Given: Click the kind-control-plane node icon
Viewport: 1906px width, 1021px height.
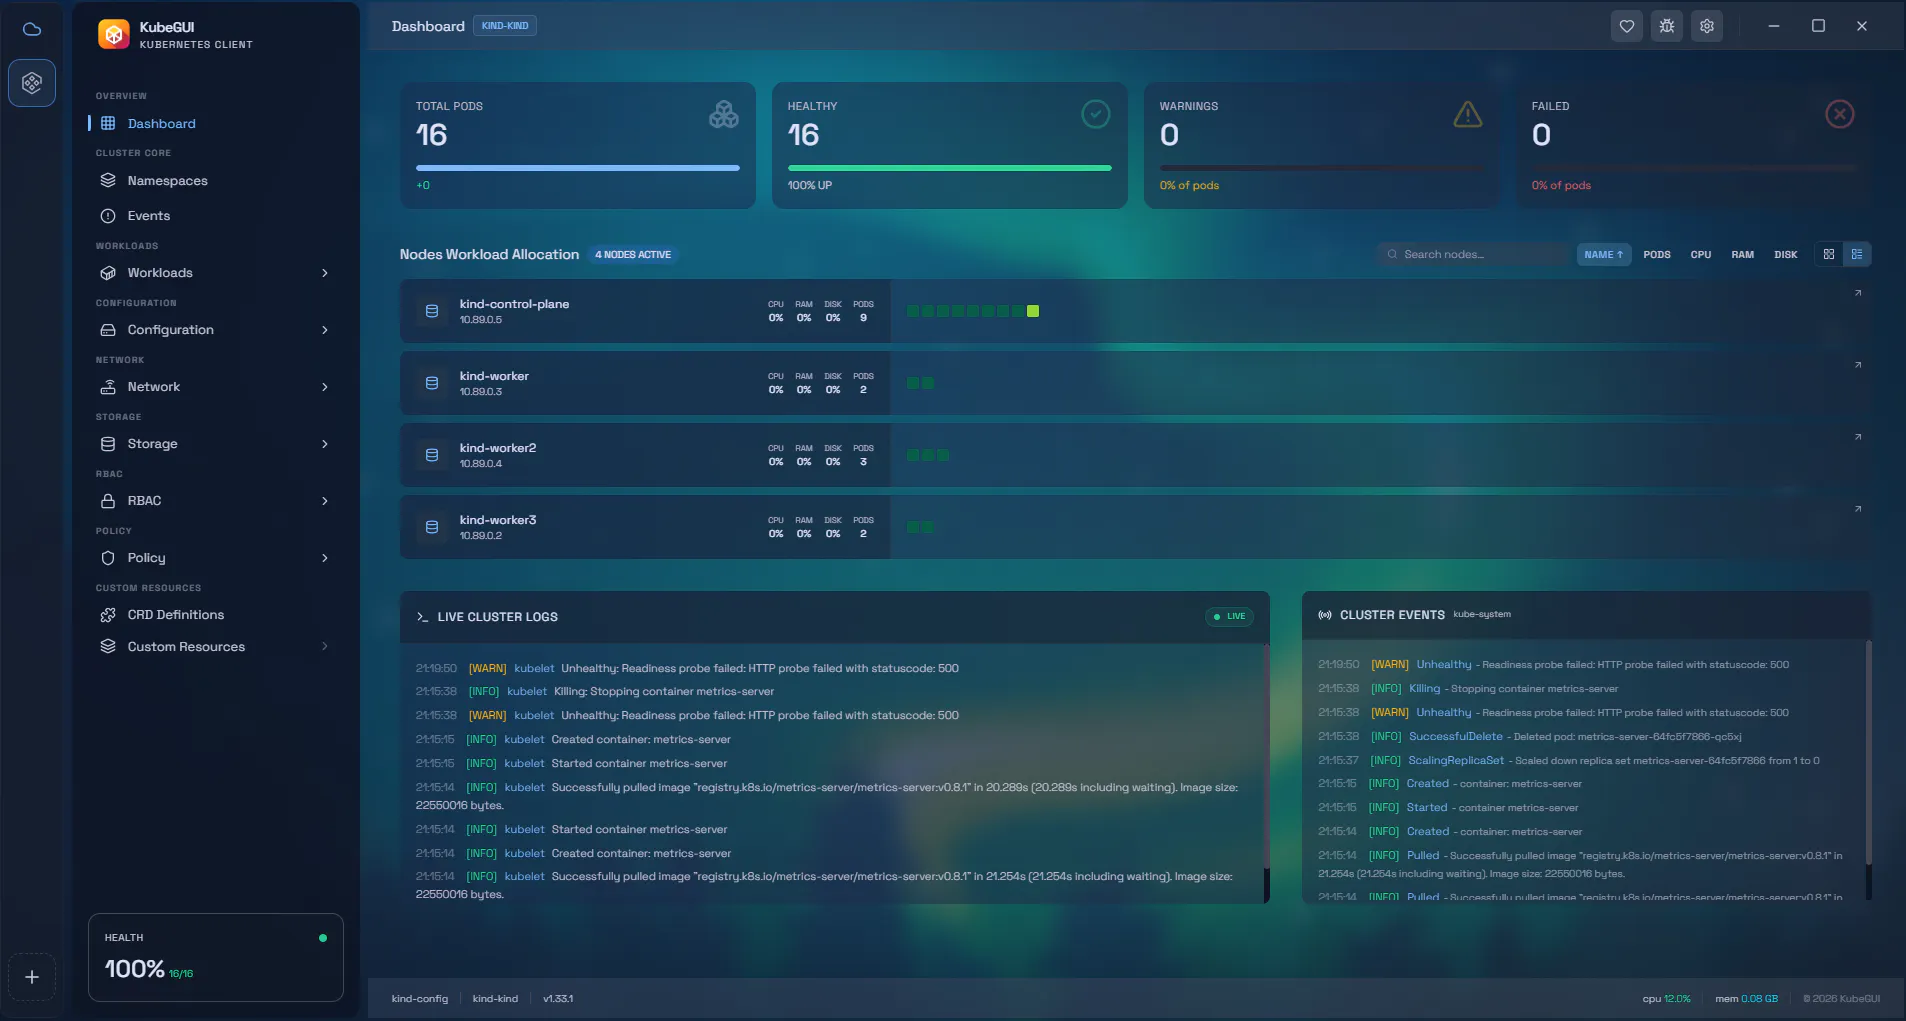Looking at the screenshot, I should (x=432, y=311).
